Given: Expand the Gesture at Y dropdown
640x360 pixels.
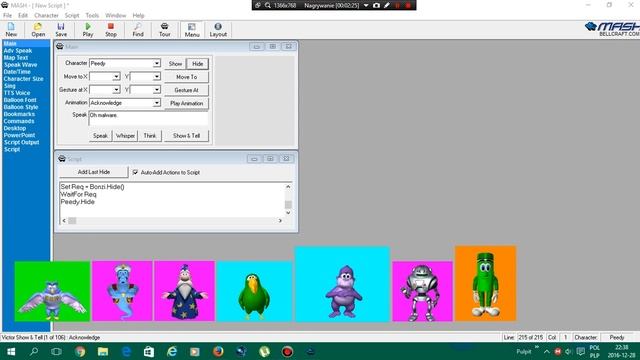Looking at the screenshot, I should [157, 89].
